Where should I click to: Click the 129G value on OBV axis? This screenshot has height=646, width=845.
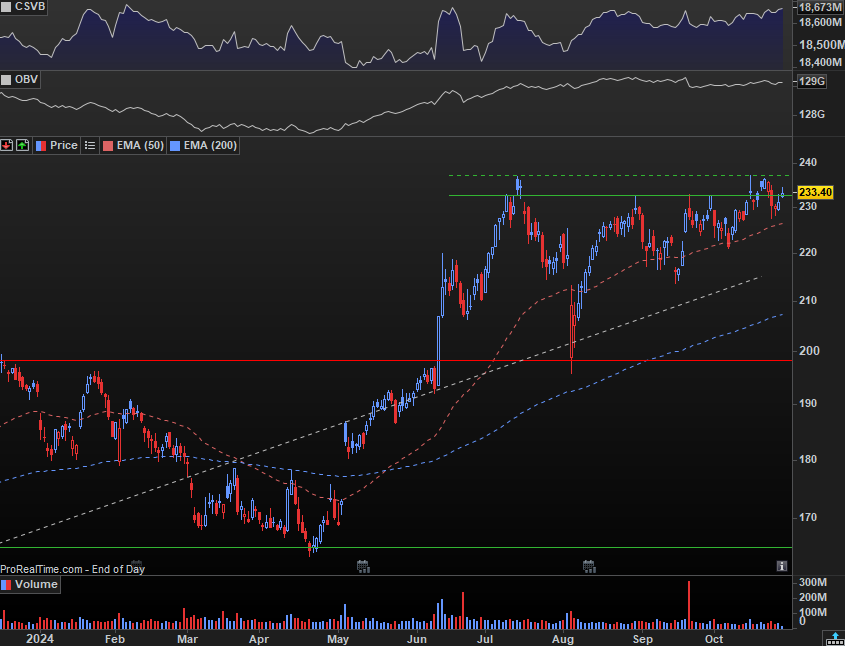[812, 82]
